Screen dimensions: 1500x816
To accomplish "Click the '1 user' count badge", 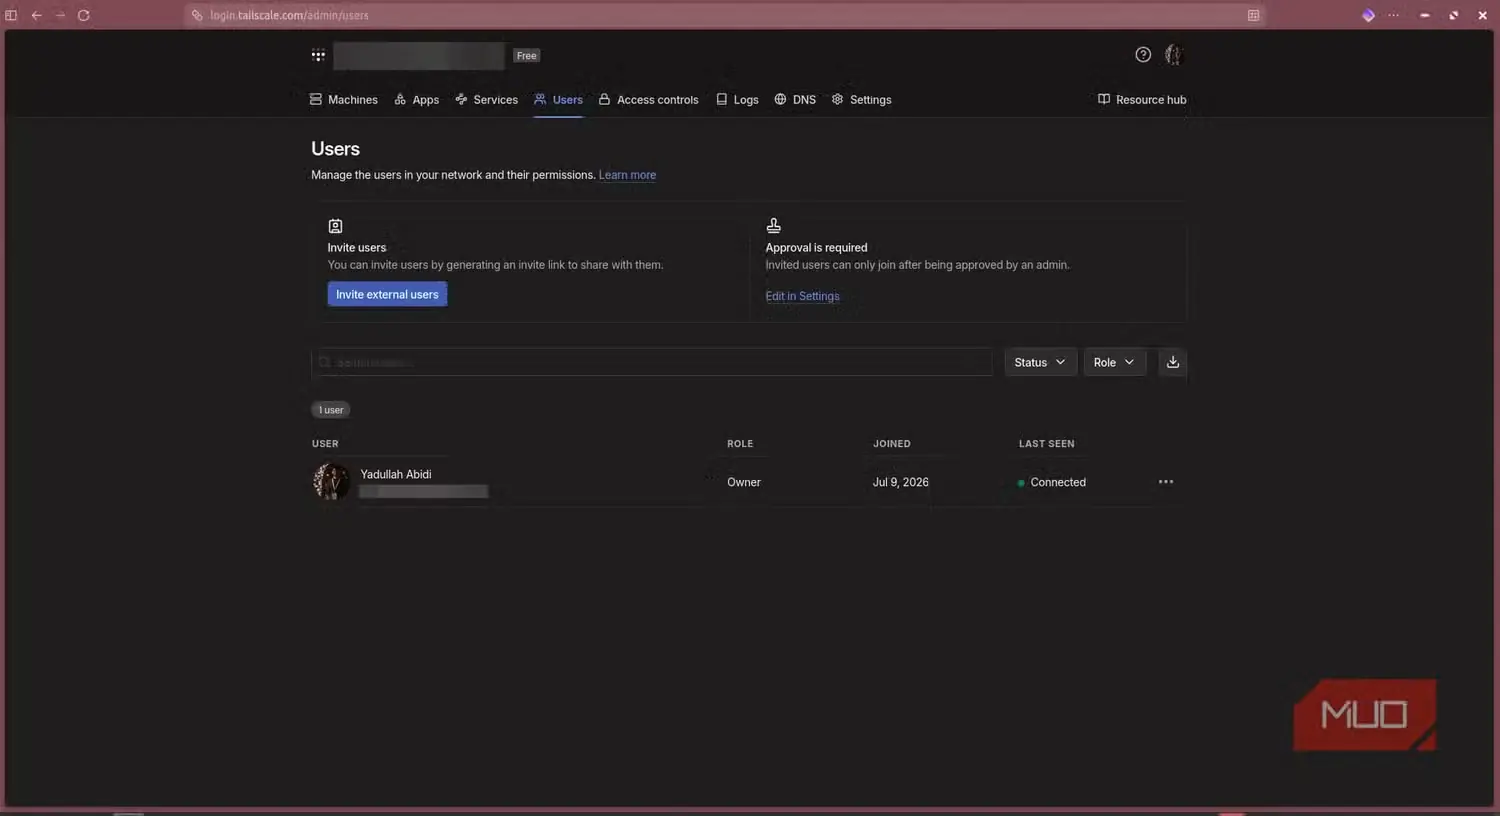I will tap(331, 410).
